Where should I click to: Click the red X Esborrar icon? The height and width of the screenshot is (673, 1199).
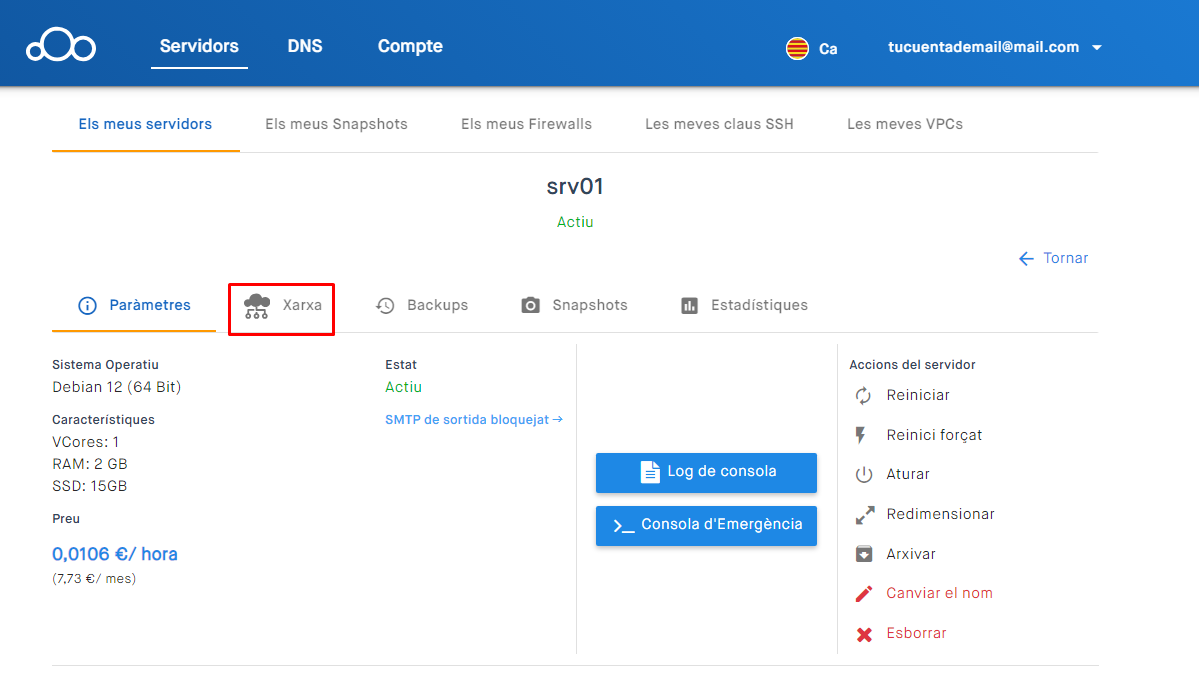tap(864, 634)
